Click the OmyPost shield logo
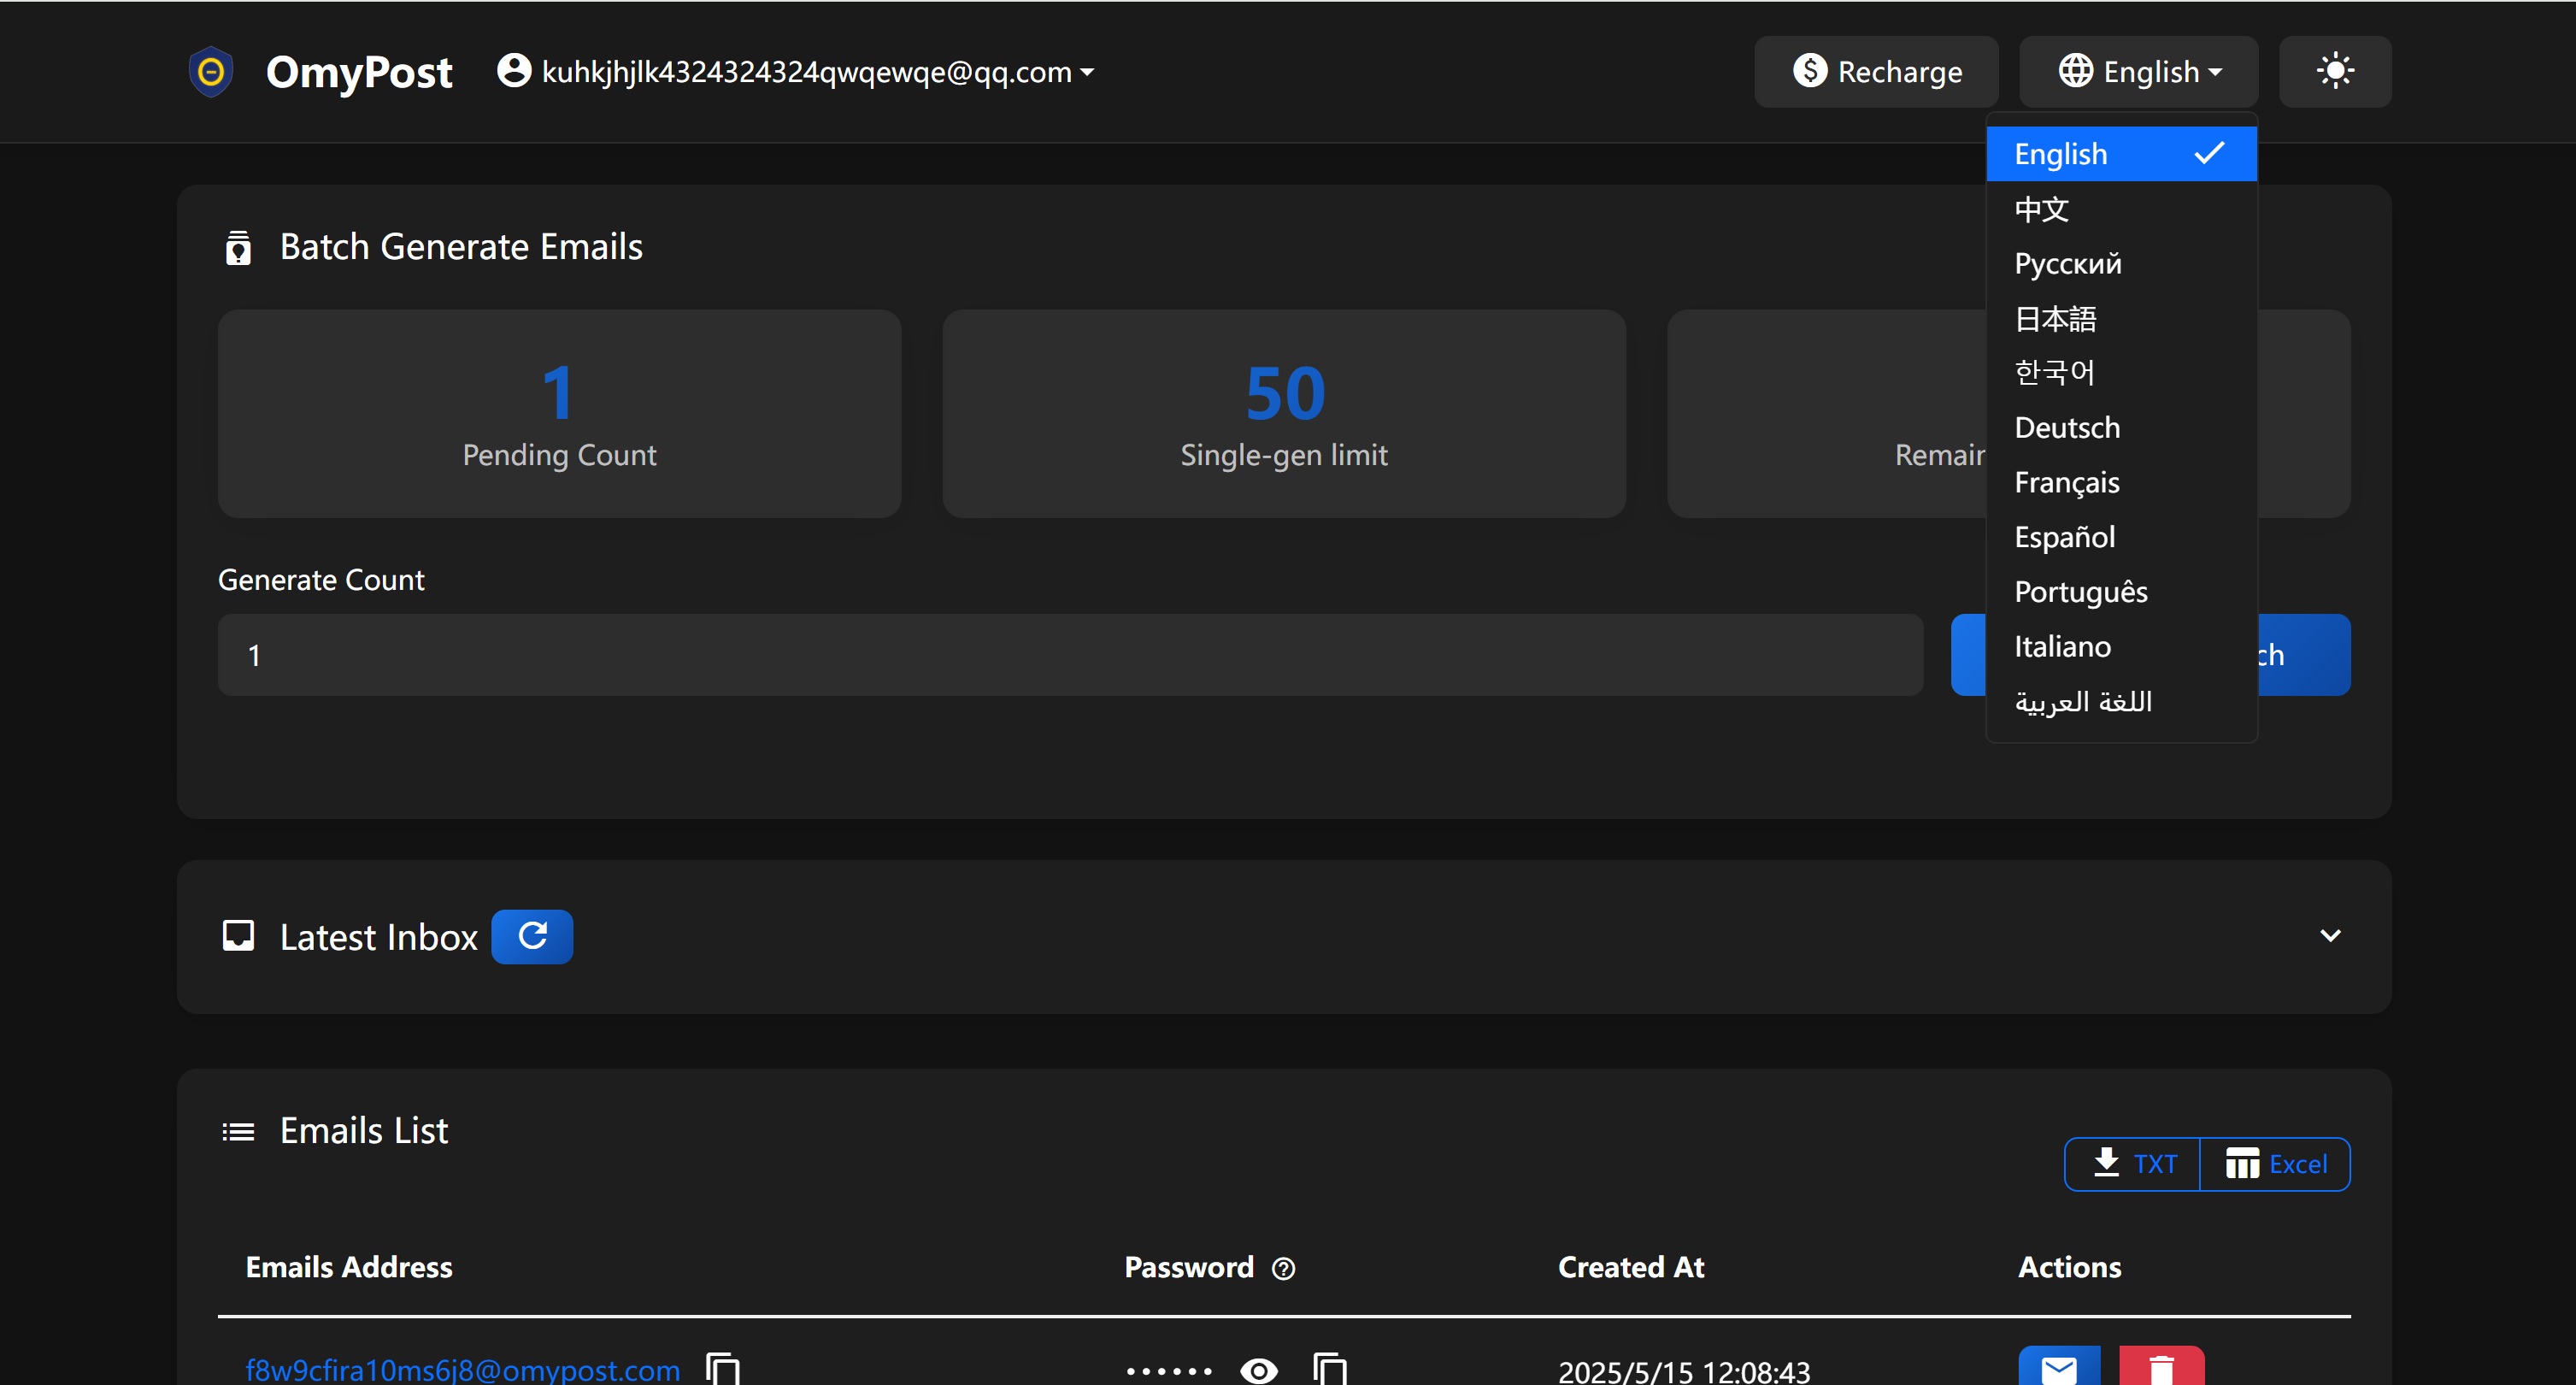The image size is (2576, 1385). tap(211, 72)
